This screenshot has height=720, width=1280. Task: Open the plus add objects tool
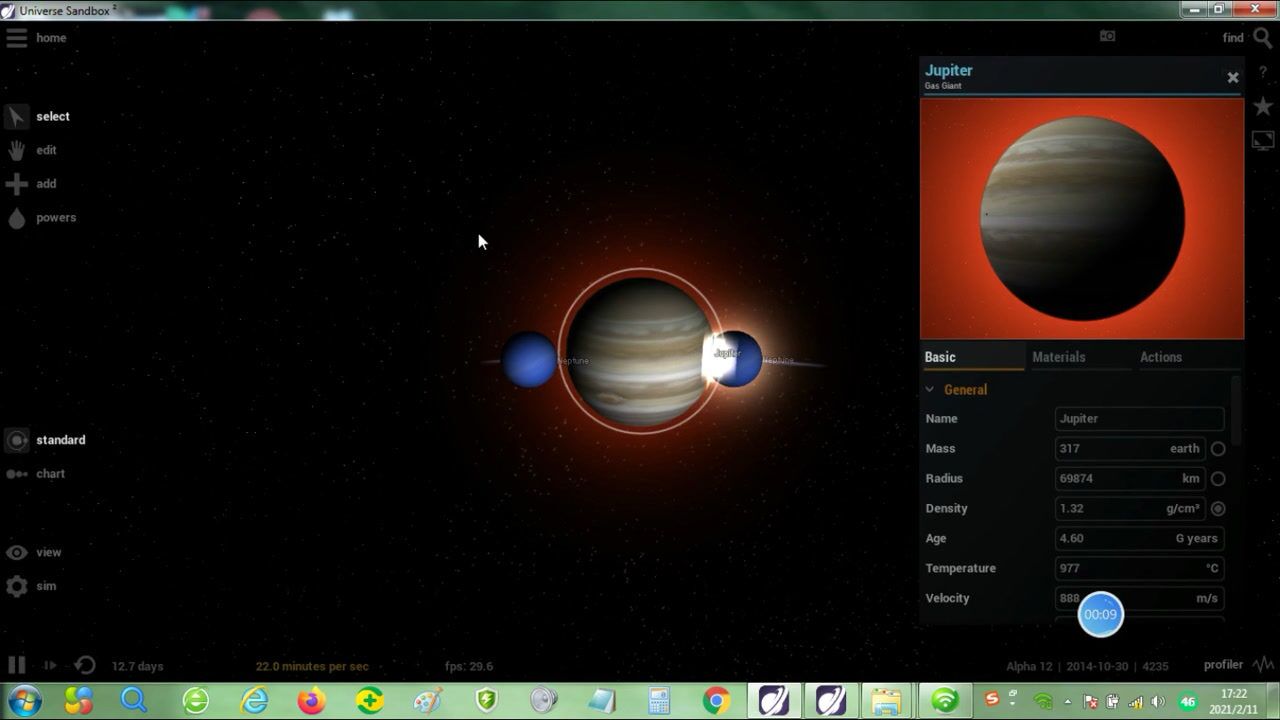pyautogui.click(x=16, y=184)
